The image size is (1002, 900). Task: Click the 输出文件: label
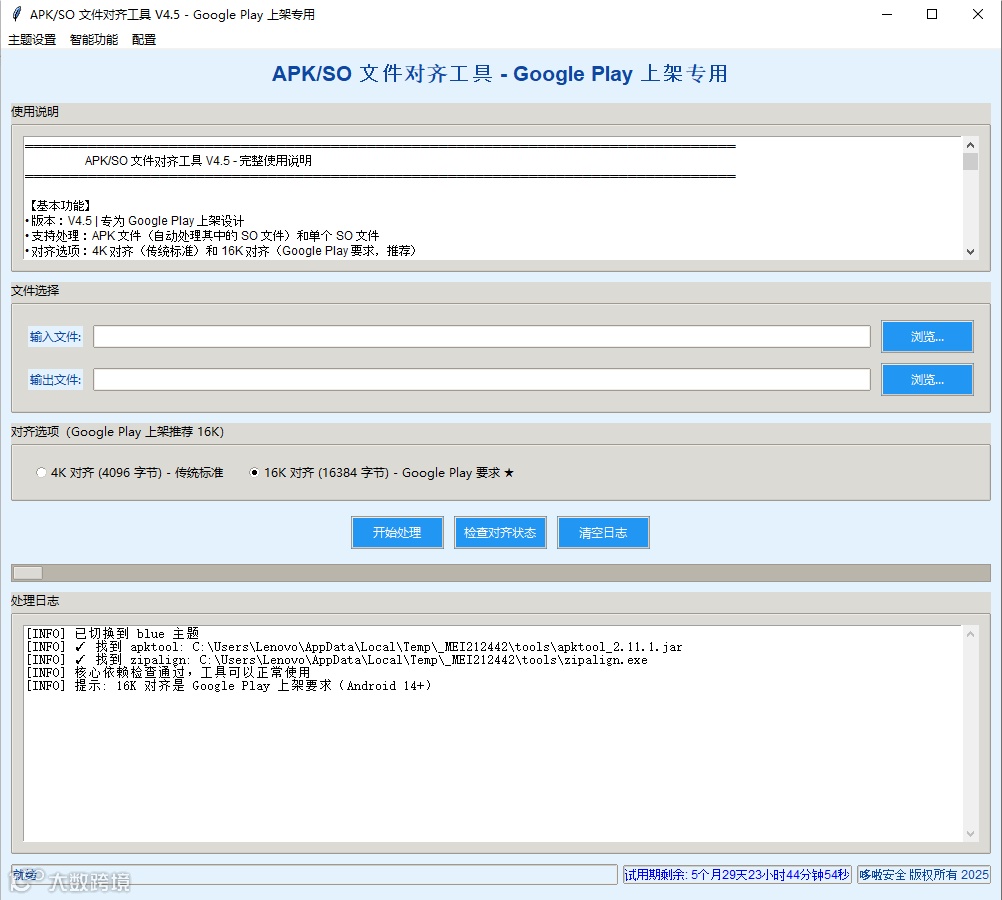click(56, 380)
